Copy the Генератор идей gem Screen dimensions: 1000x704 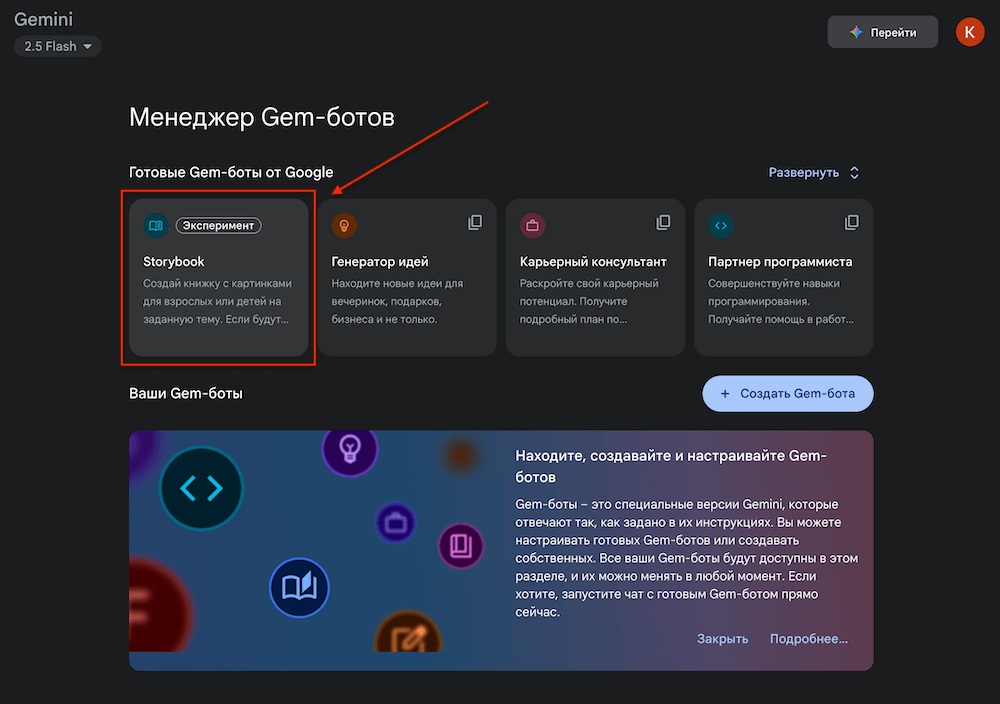click(475, 222)
